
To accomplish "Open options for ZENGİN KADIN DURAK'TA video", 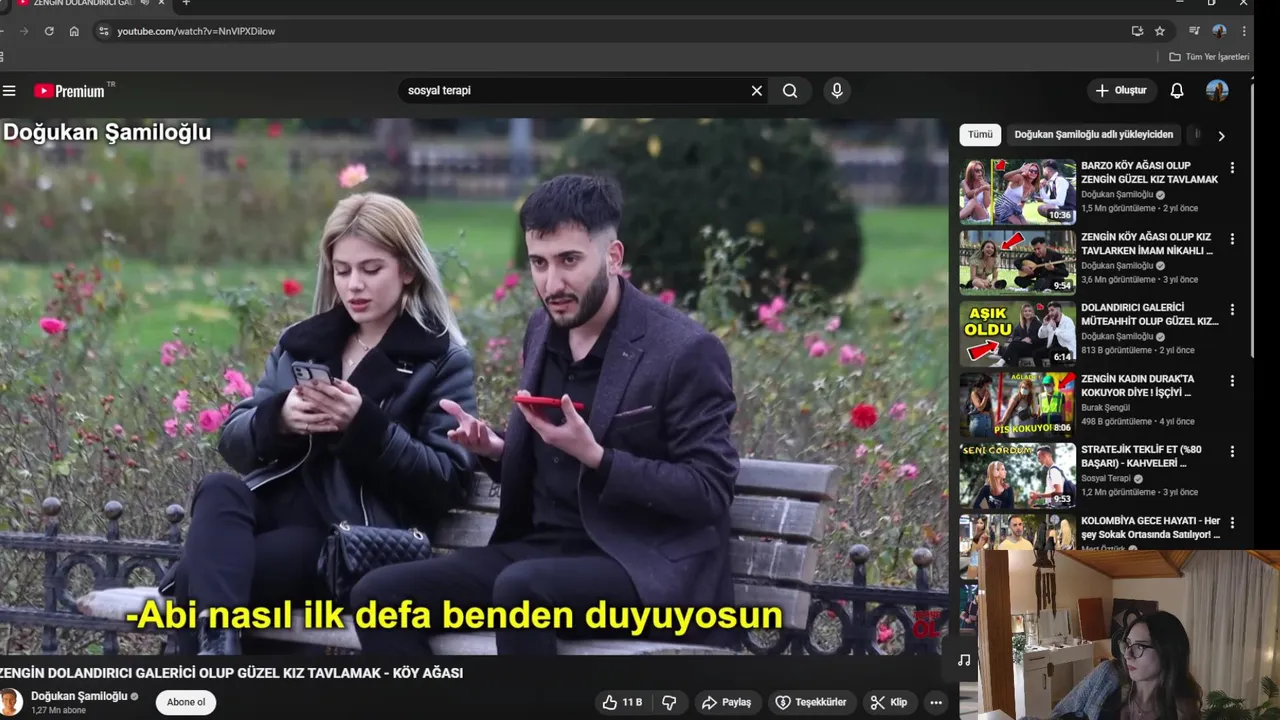I will tap(1232, 381).
